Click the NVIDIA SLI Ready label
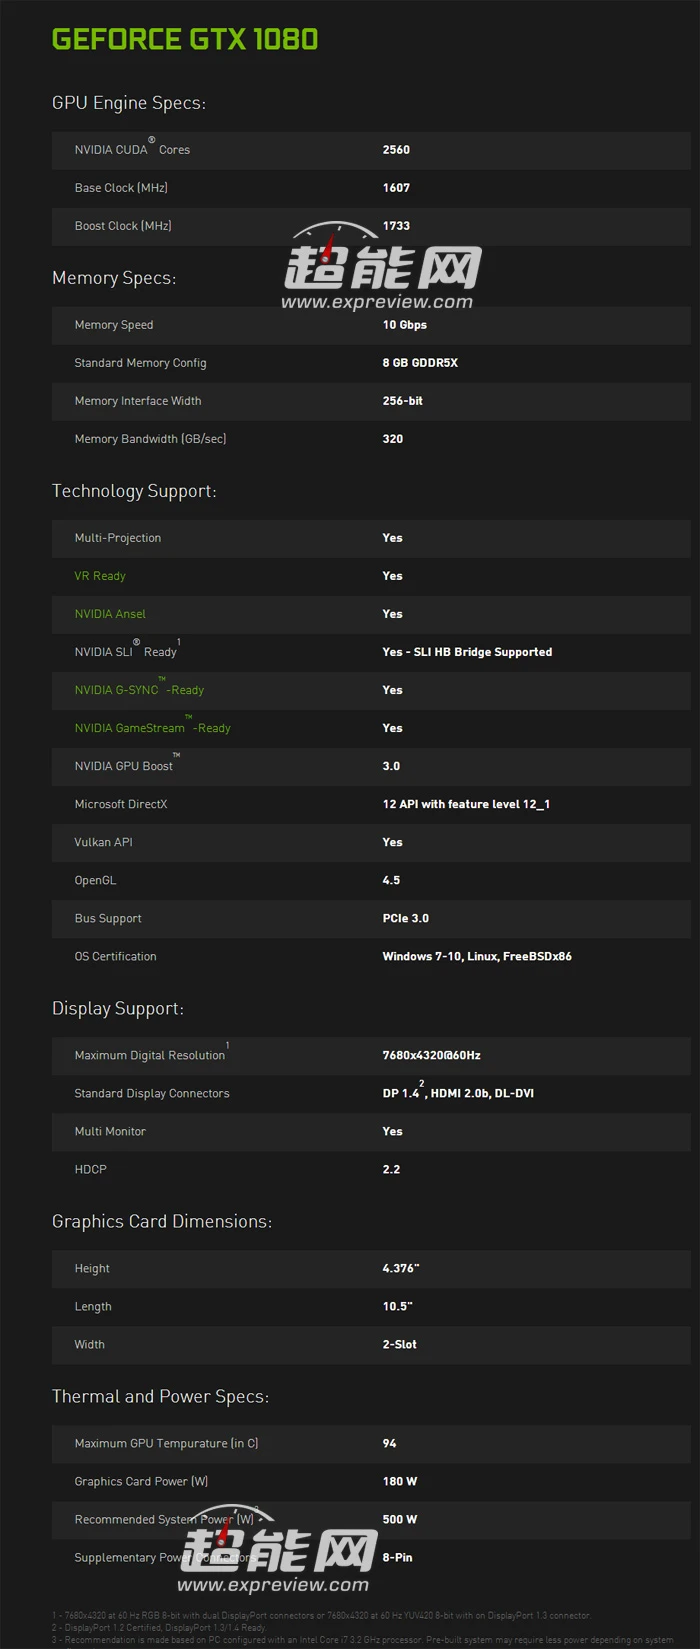 coord(127,650)
